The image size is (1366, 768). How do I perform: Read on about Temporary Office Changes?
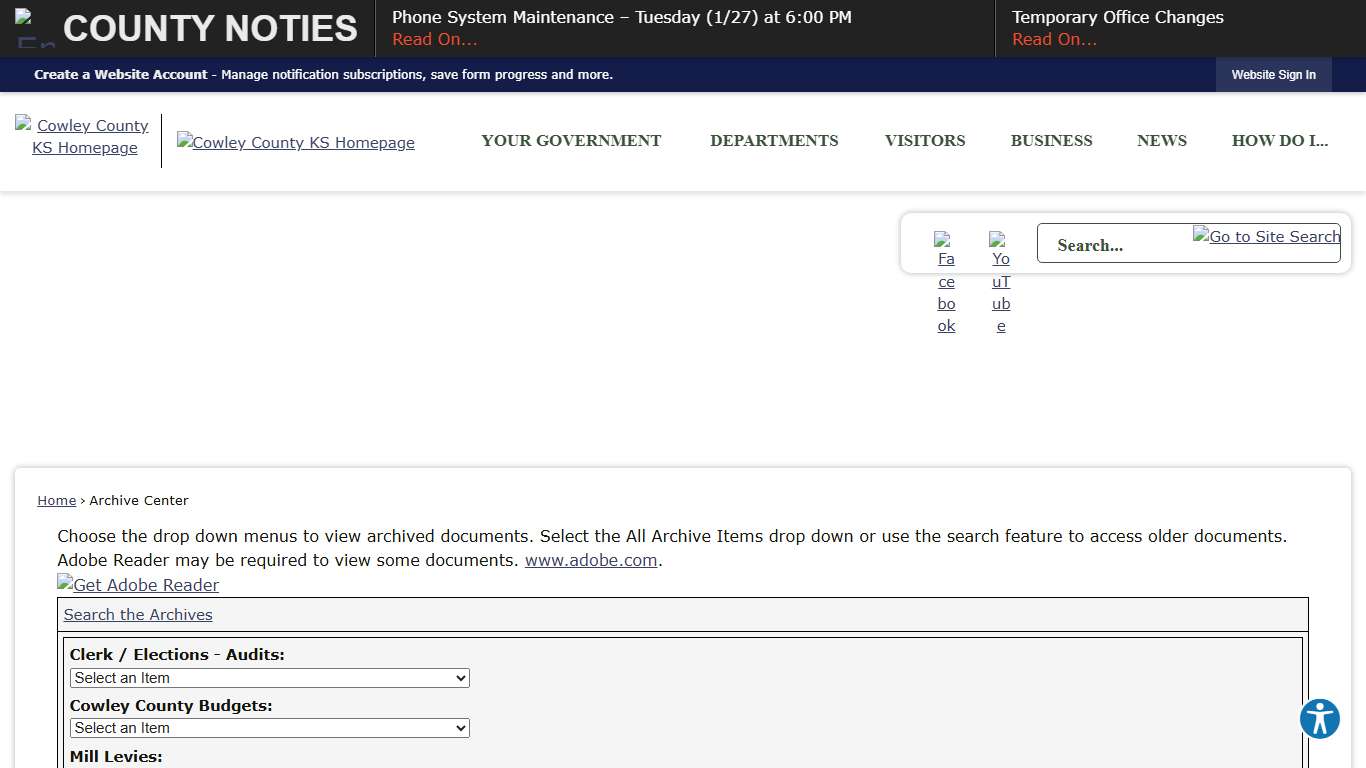[x=1054, y=40]
